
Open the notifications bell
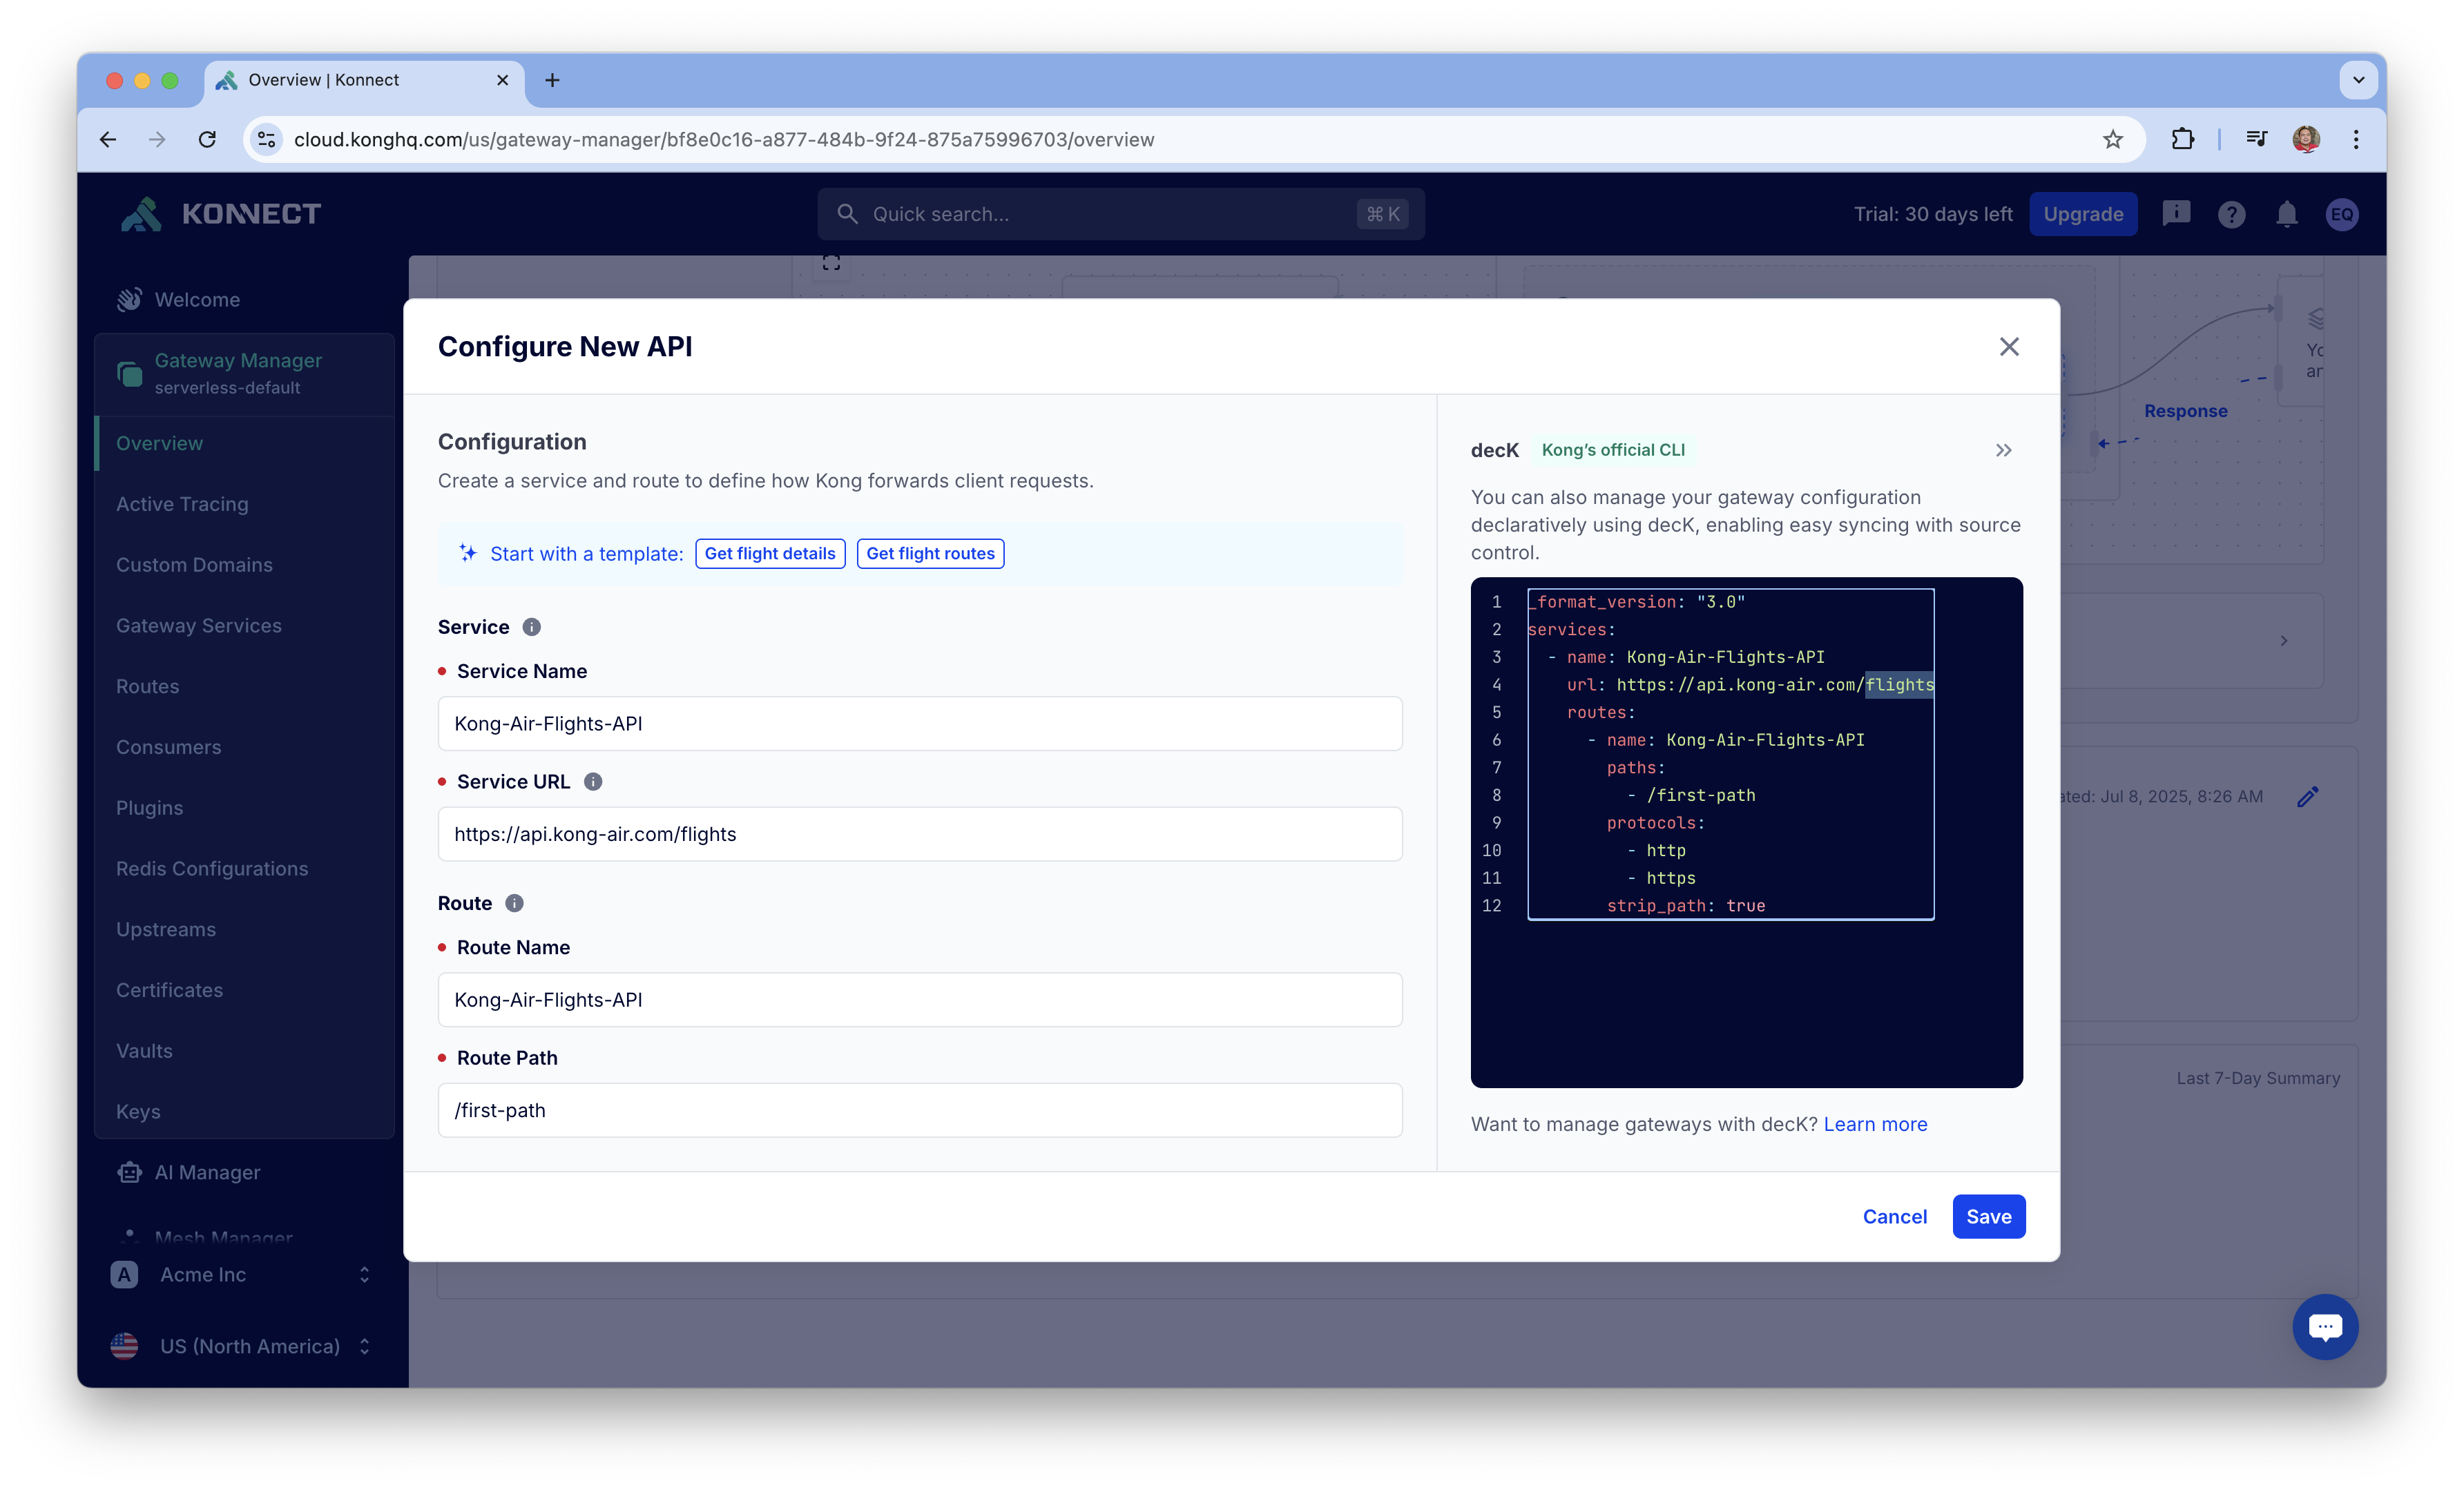click(x=2286, y=214)
